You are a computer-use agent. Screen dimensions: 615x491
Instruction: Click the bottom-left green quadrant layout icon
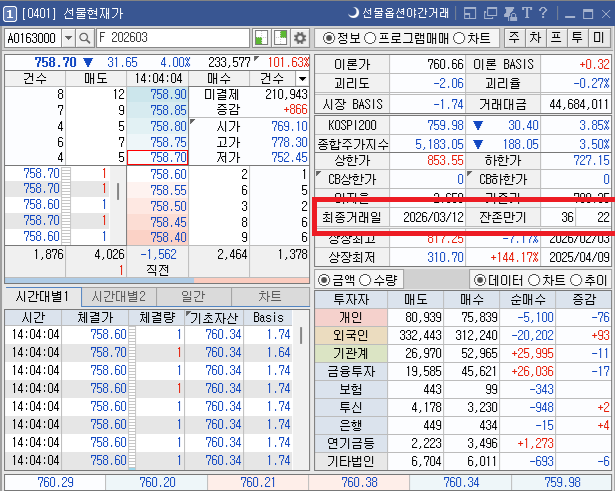pyautogui.click(x=261, y=38)
